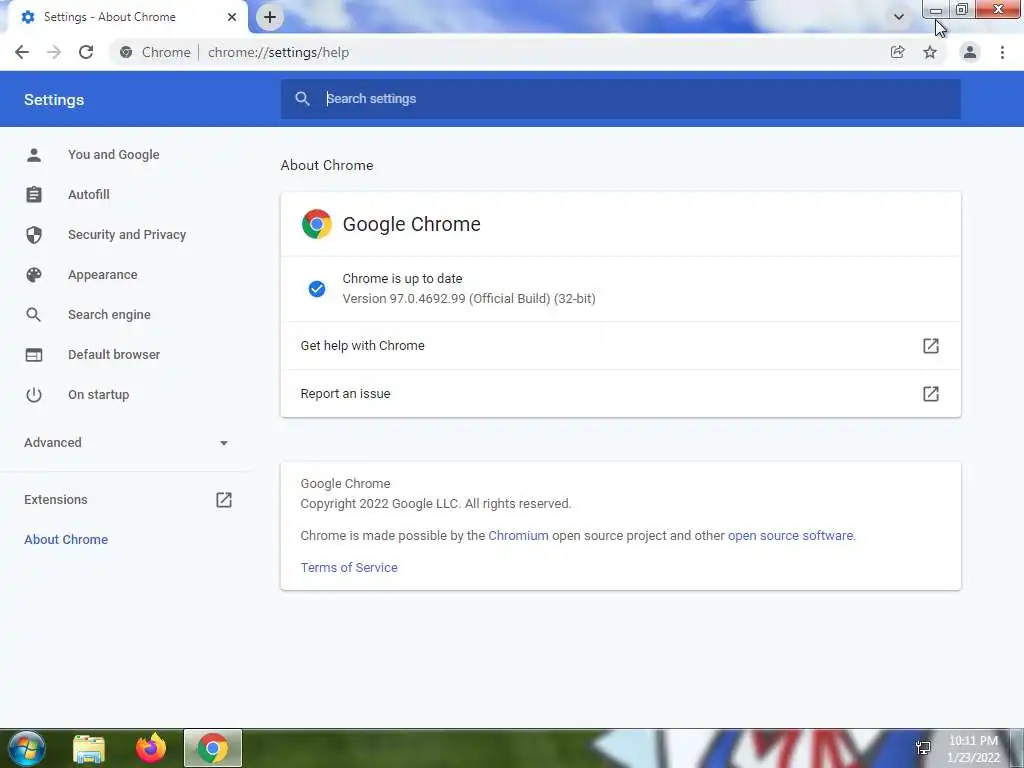The height and width of the screenshot is (768, 1024).
Task: Reload the settings page
Action: pos(86,52)
